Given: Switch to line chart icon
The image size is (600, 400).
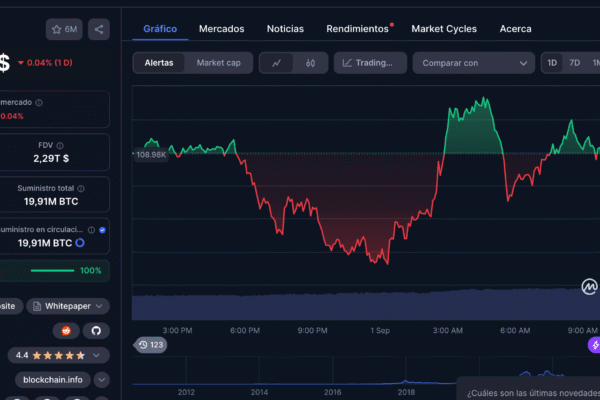Looking at the screenshot, I should (276, 63).
